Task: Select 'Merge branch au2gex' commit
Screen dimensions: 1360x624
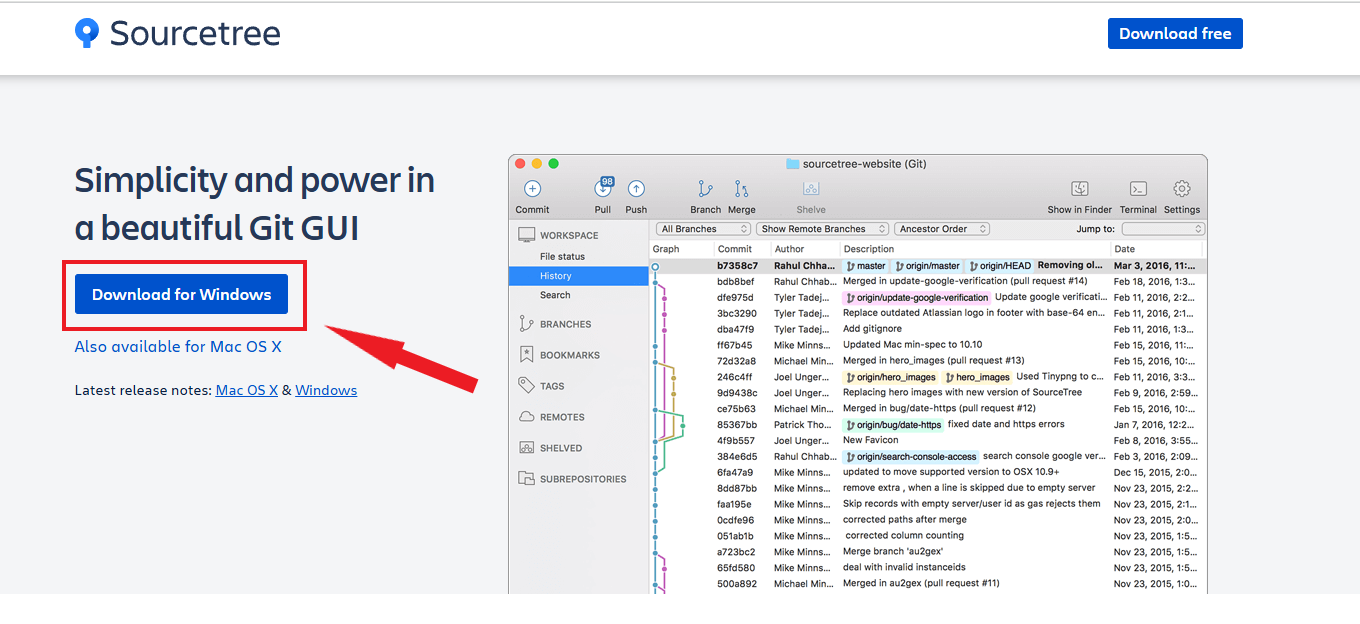Action: click(x=928, y=552)
